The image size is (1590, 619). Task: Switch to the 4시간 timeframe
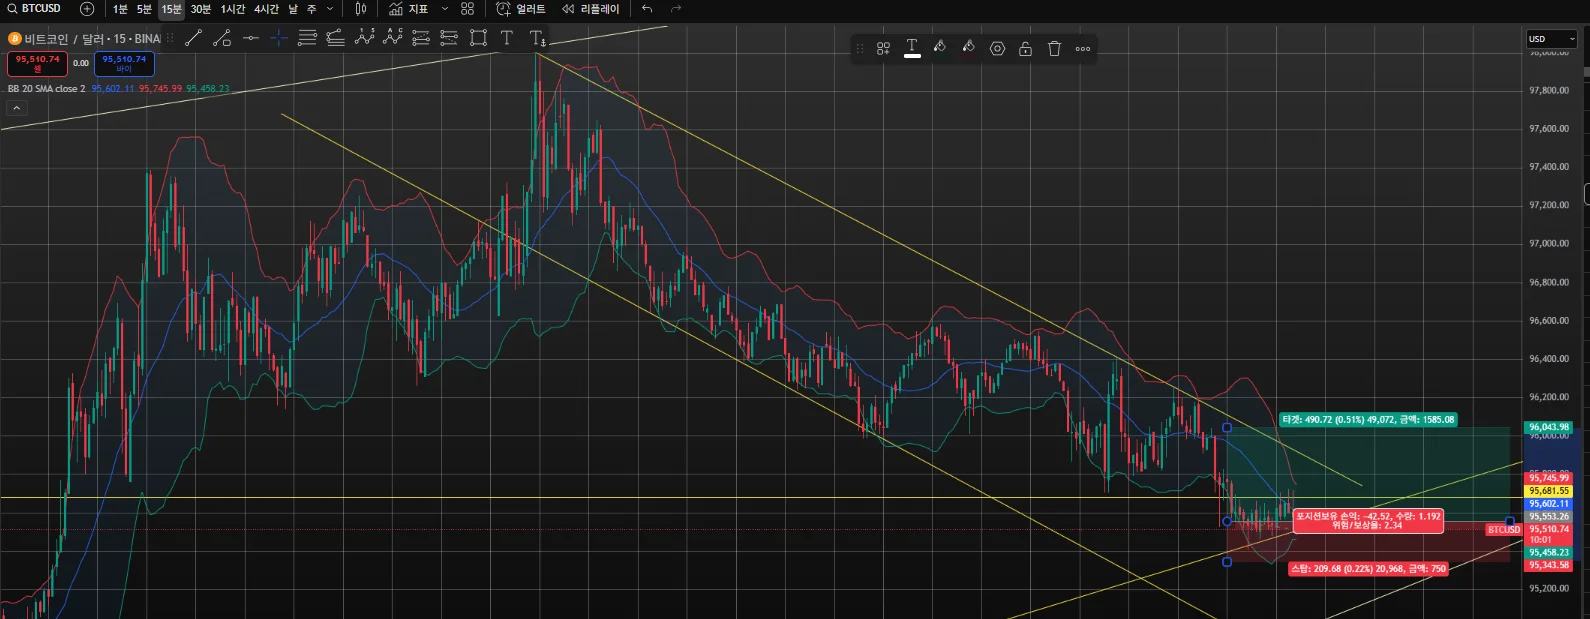pos(266,9)
